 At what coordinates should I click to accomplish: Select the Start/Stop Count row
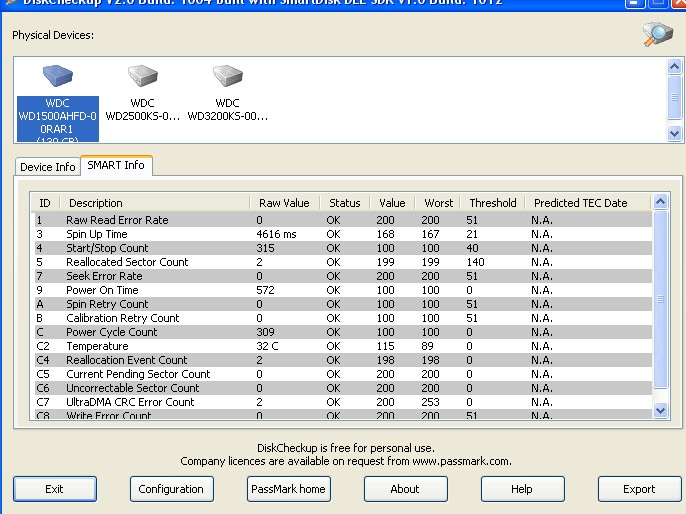coord(343,248)
